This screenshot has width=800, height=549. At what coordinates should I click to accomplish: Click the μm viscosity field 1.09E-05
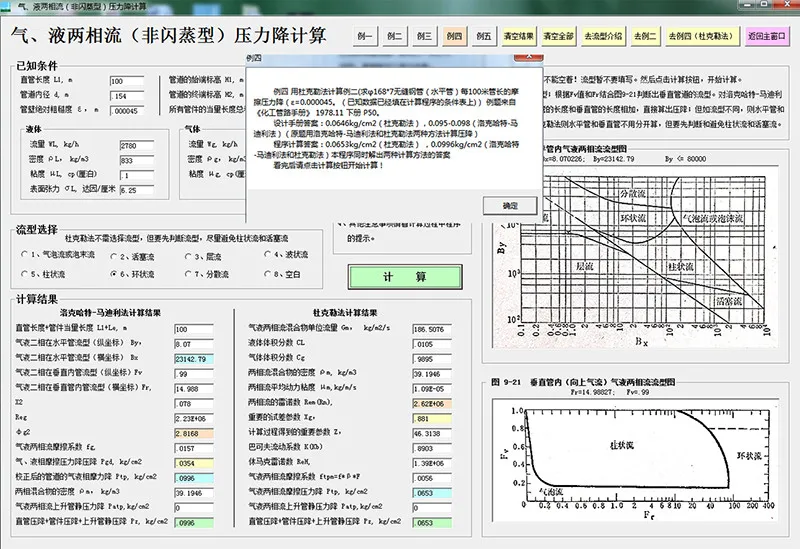click(x=432, y=389)
